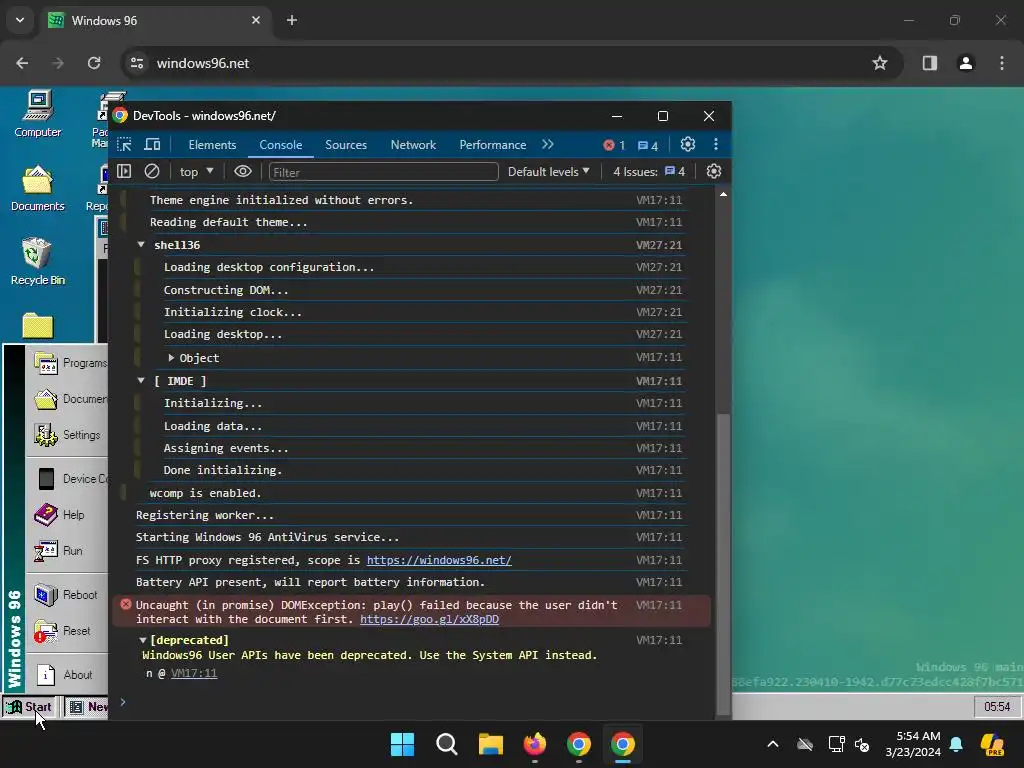Choose Run in the Start menu

[x=67, y=551]
